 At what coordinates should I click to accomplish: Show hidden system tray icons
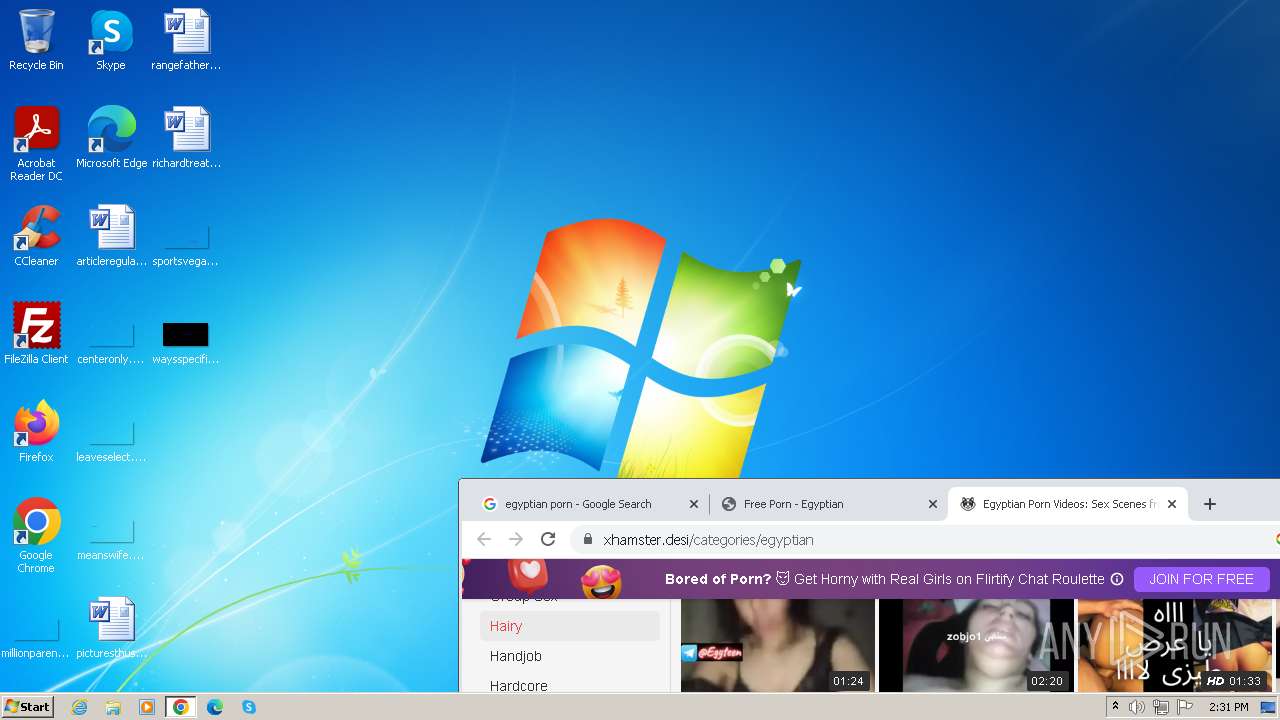(1115, 707)
